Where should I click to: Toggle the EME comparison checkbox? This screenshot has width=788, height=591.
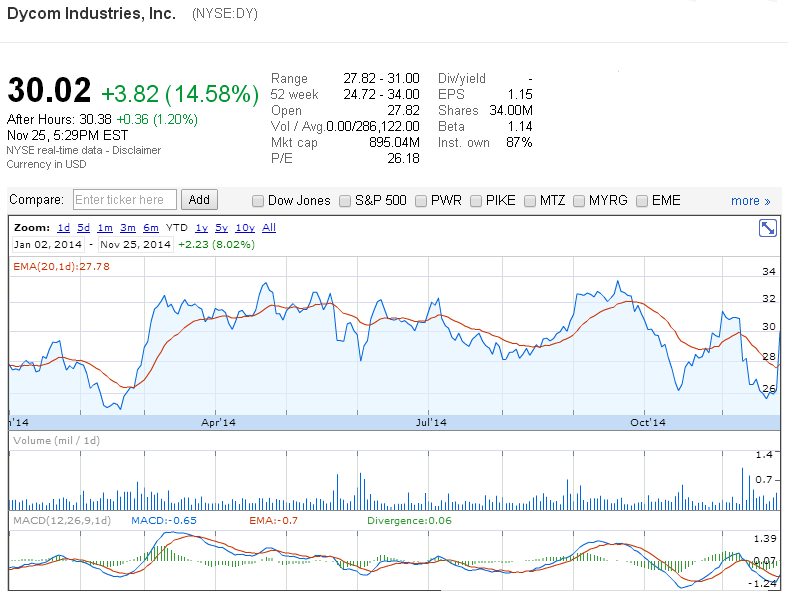[x=642, y=201]
